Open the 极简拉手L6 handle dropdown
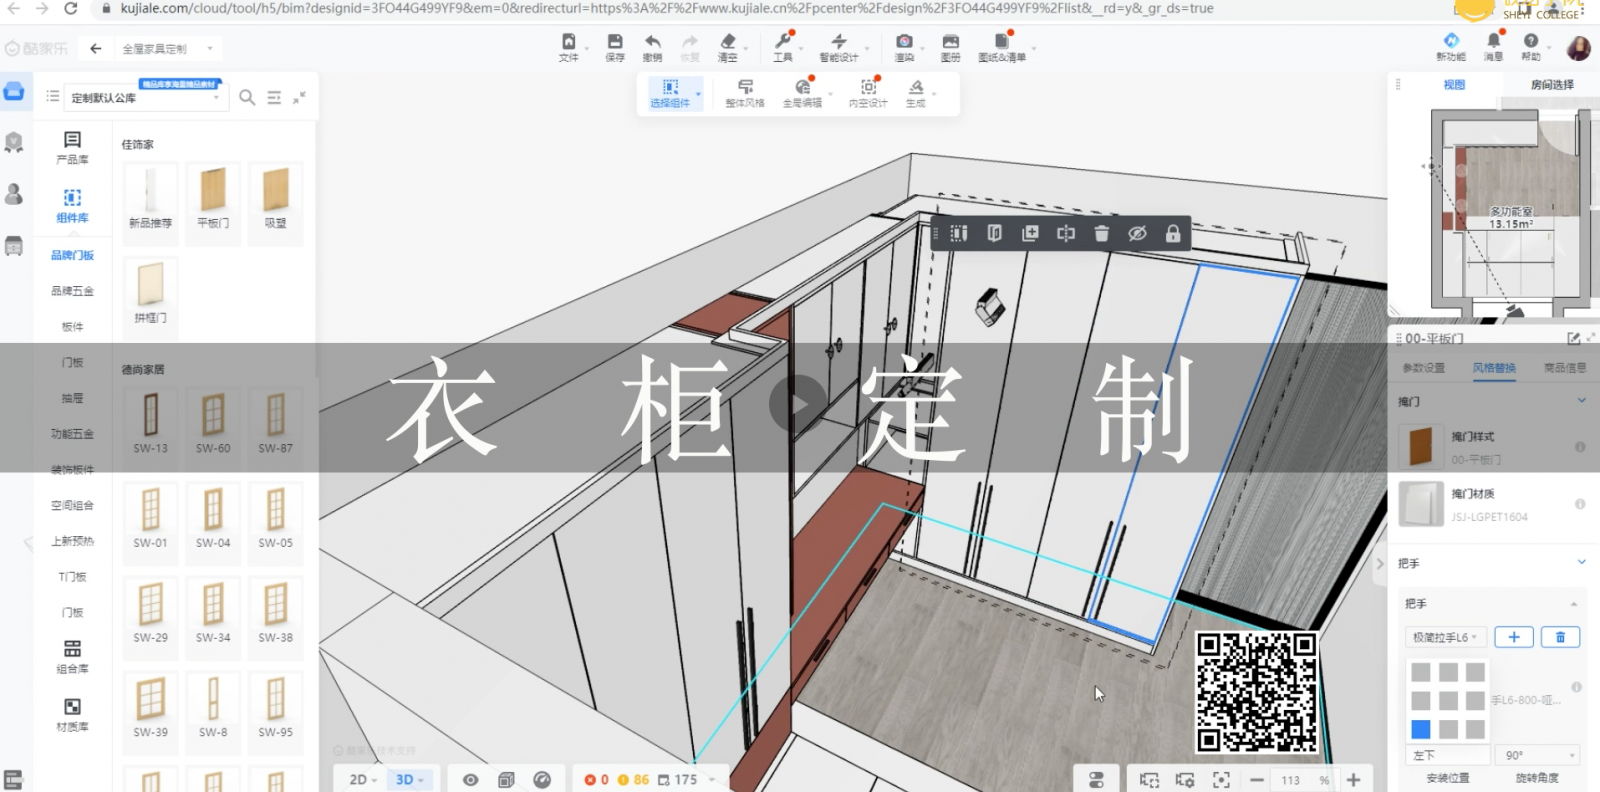This screenshot has width=1600, height=792. [x=1444, y=637]
